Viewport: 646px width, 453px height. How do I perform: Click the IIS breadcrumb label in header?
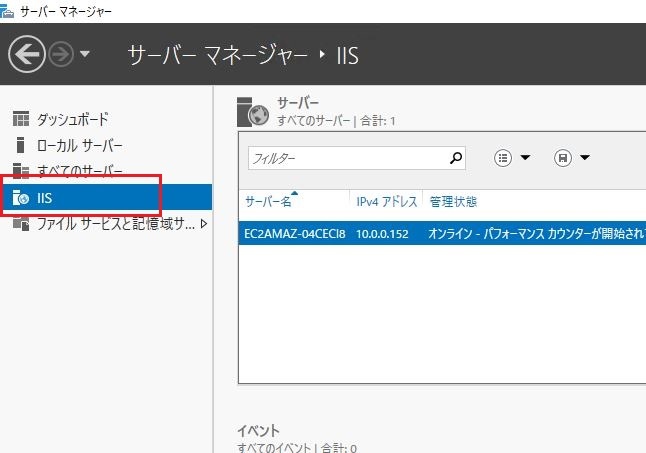pos(347,55)
